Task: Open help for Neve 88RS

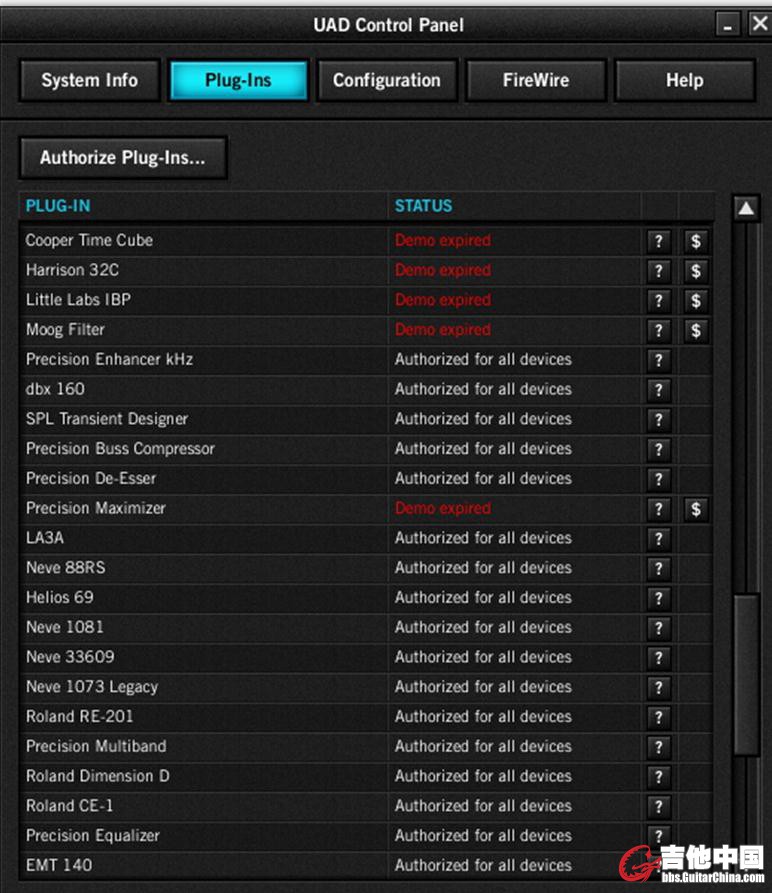Action: click(x=659, y=568)
